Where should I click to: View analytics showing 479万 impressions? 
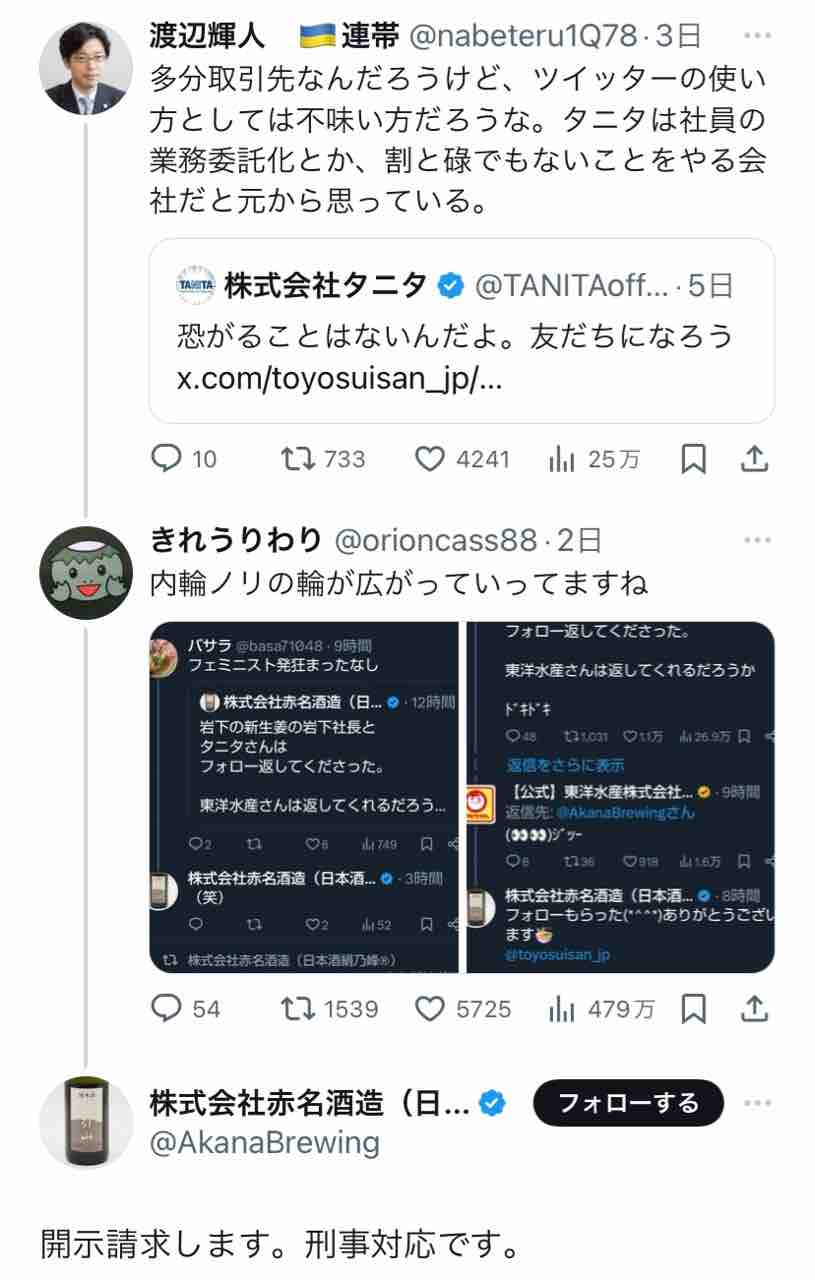(601, 1008)
